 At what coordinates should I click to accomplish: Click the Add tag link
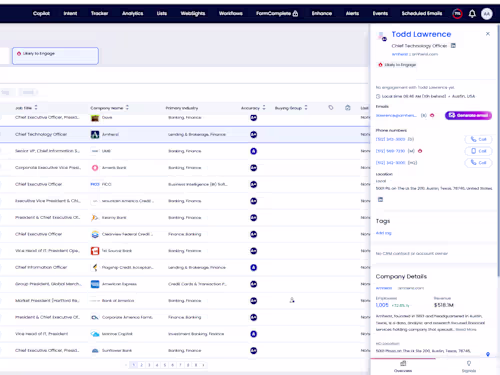click(x=383, y=233)
